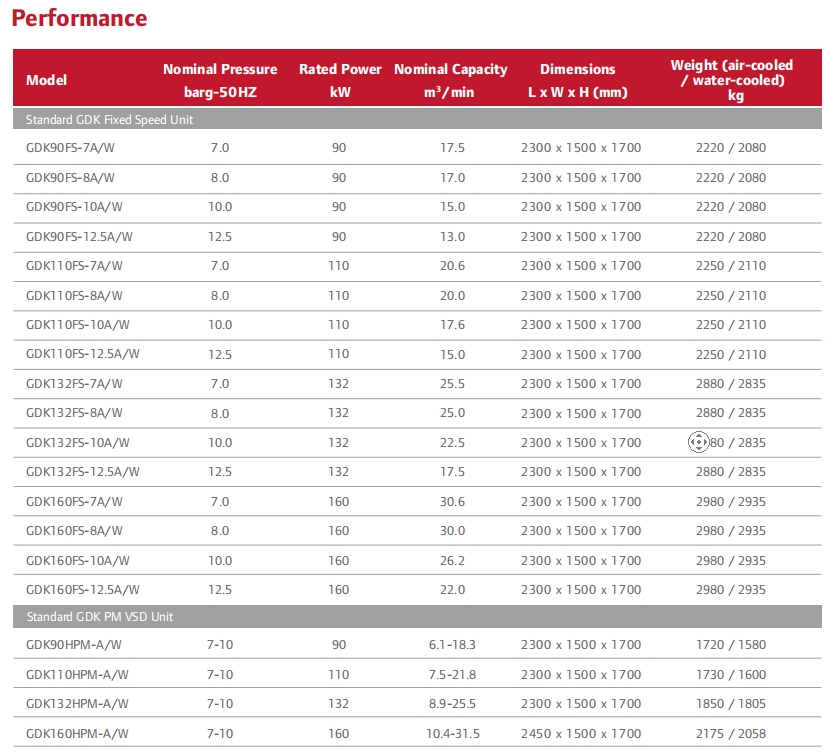Viewport: 833px width, 752px height.
Task: Click model GDK160FS-8A/W
Action: pyautogui.click(x=74, y=531)
